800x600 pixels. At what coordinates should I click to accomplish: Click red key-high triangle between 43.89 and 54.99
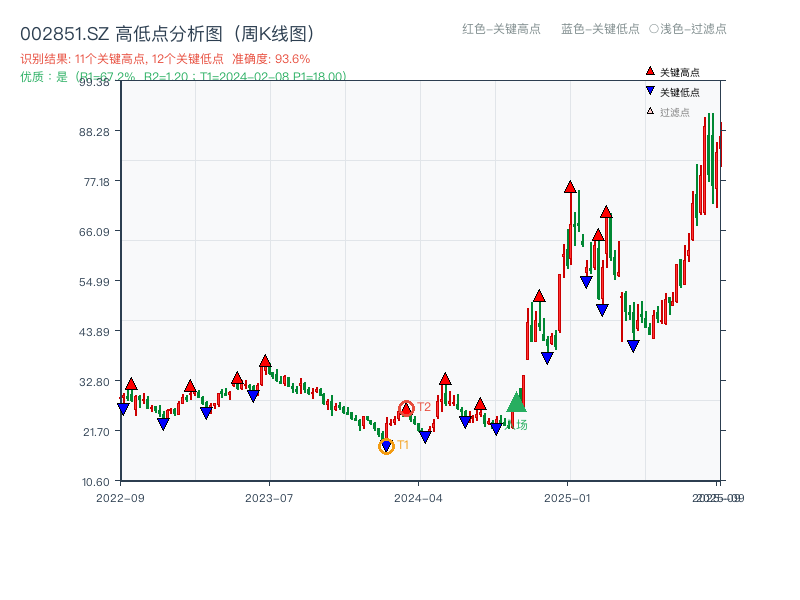(x=539, y=296)
